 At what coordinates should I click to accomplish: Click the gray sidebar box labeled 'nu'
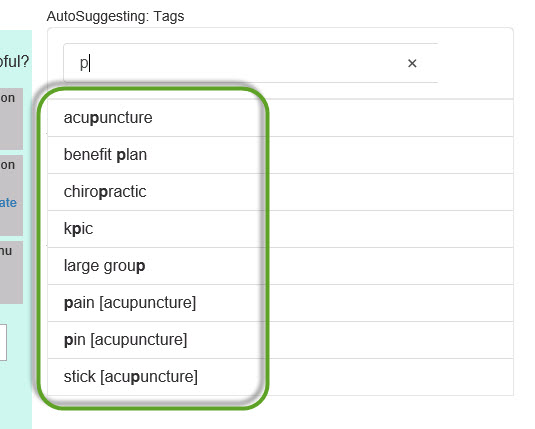[x=11, y=272]
